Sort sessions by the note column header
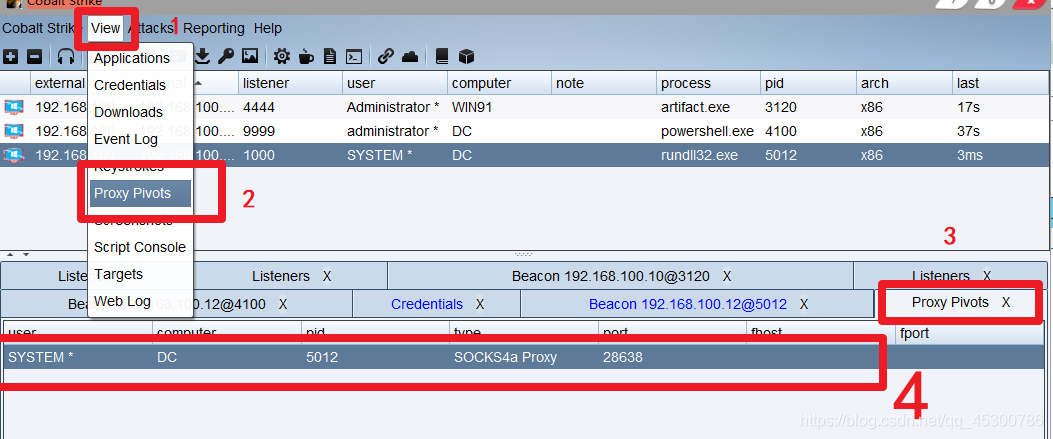The height and width of the screenshot is (439, 1053). [604, 83]
